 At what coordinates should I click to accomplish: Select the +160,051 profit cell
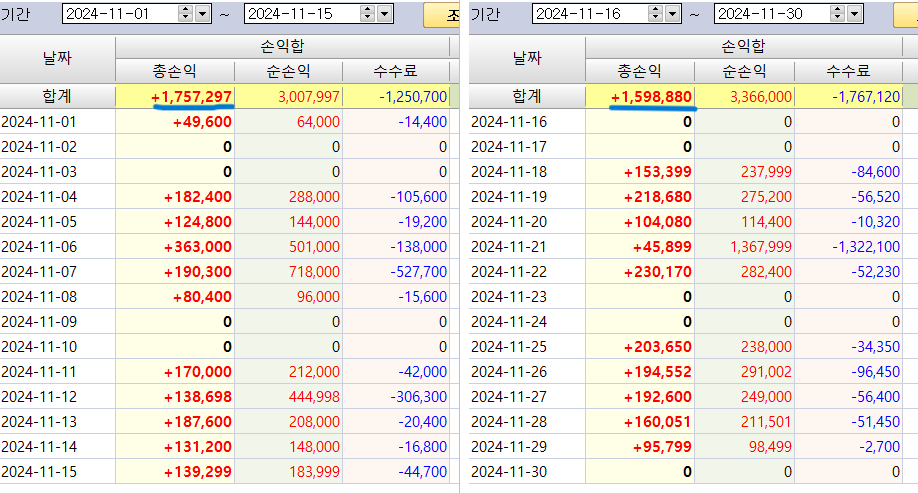coord(640,422)
